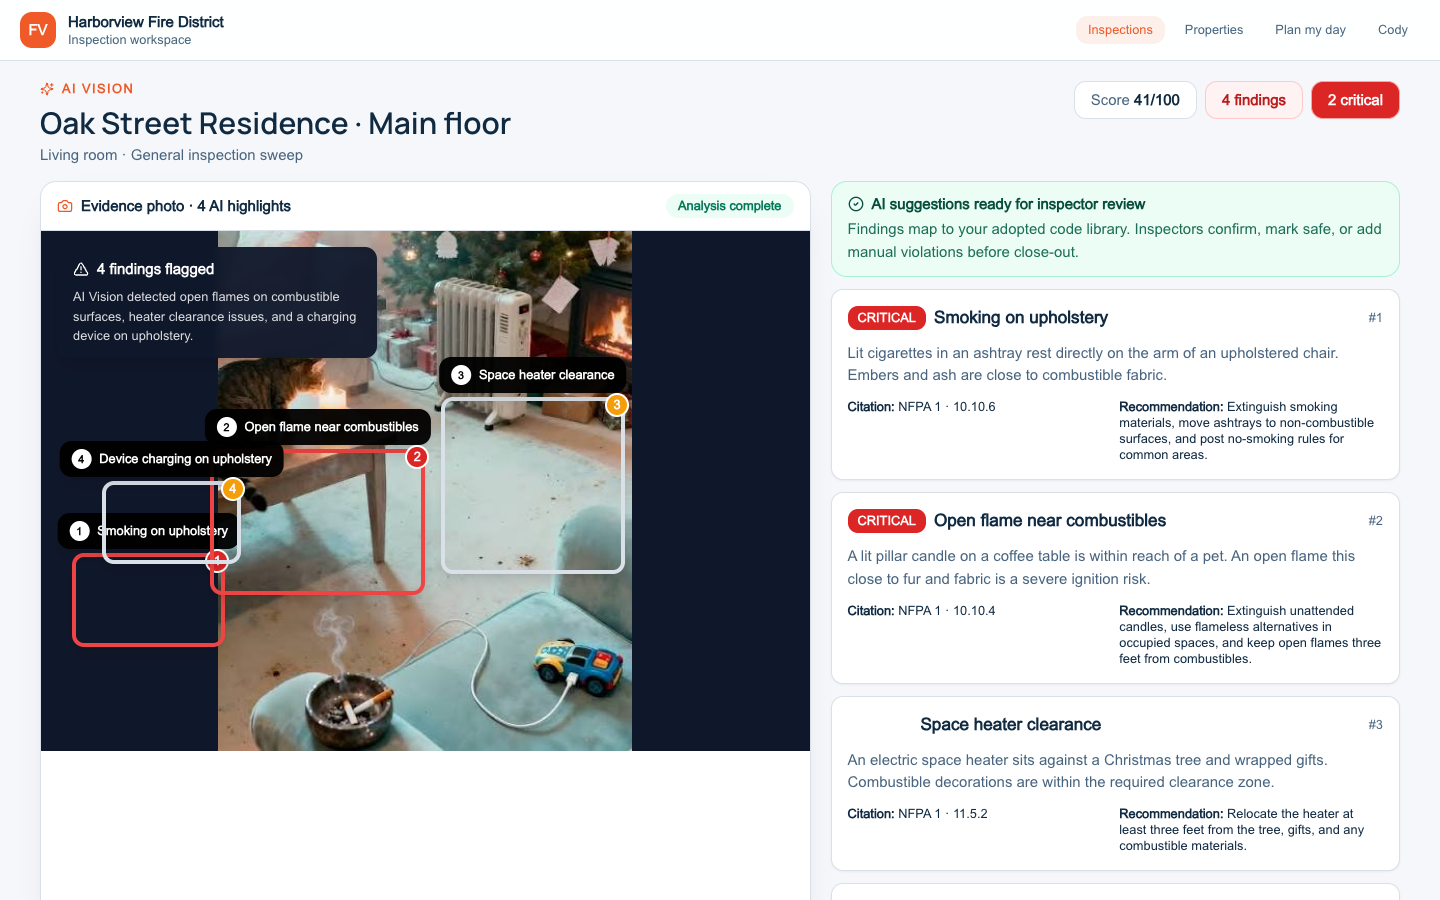Show the 2 critical findings
1440x900 pixels.
(1355, 100)
